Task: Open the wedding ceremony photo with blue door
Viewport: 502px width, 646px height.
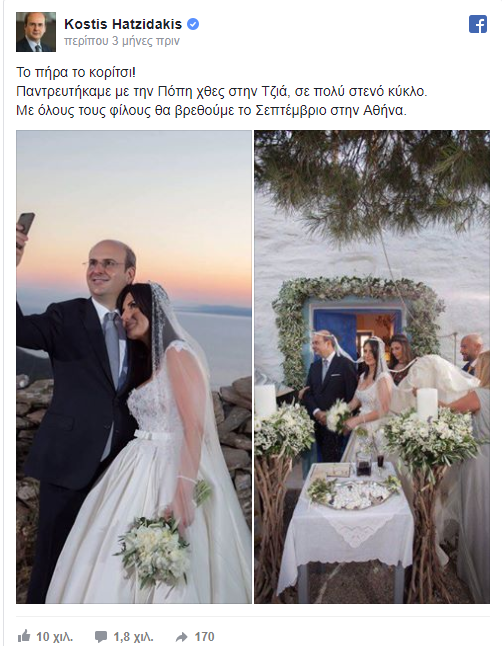Action: (x=372, y=367)
